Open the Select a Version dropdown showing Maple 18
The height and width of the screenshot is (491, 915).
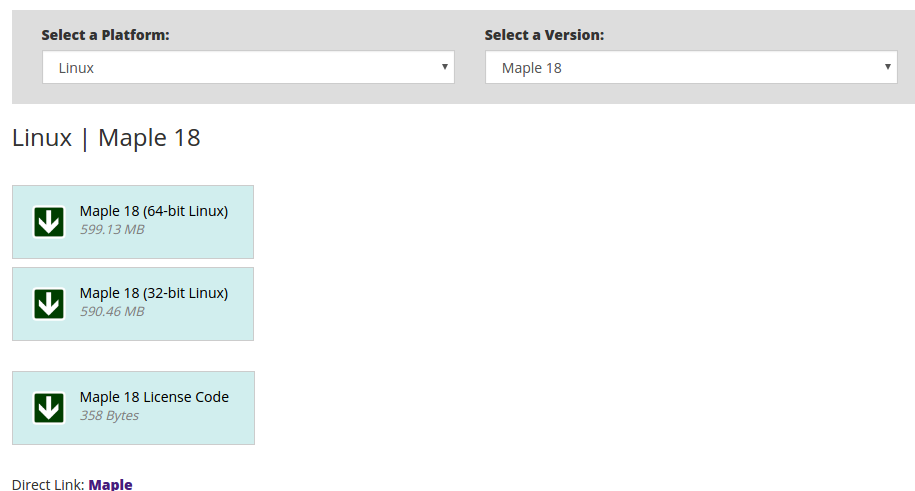(691, 67)
